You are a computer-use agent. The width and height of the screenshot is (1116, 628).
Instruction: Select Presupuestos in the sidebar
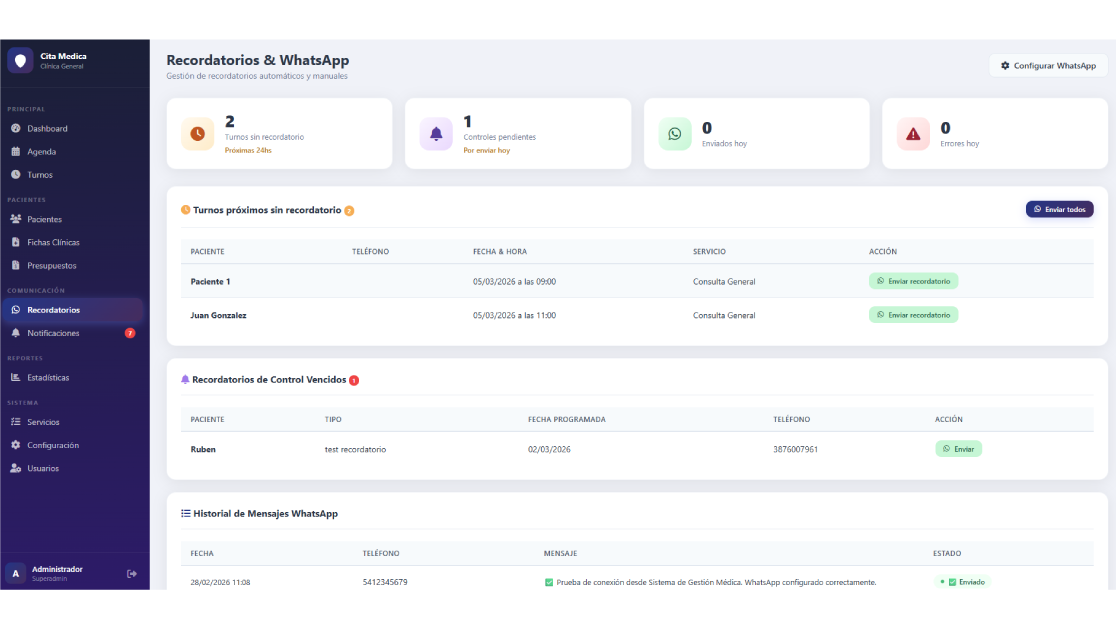51,266
